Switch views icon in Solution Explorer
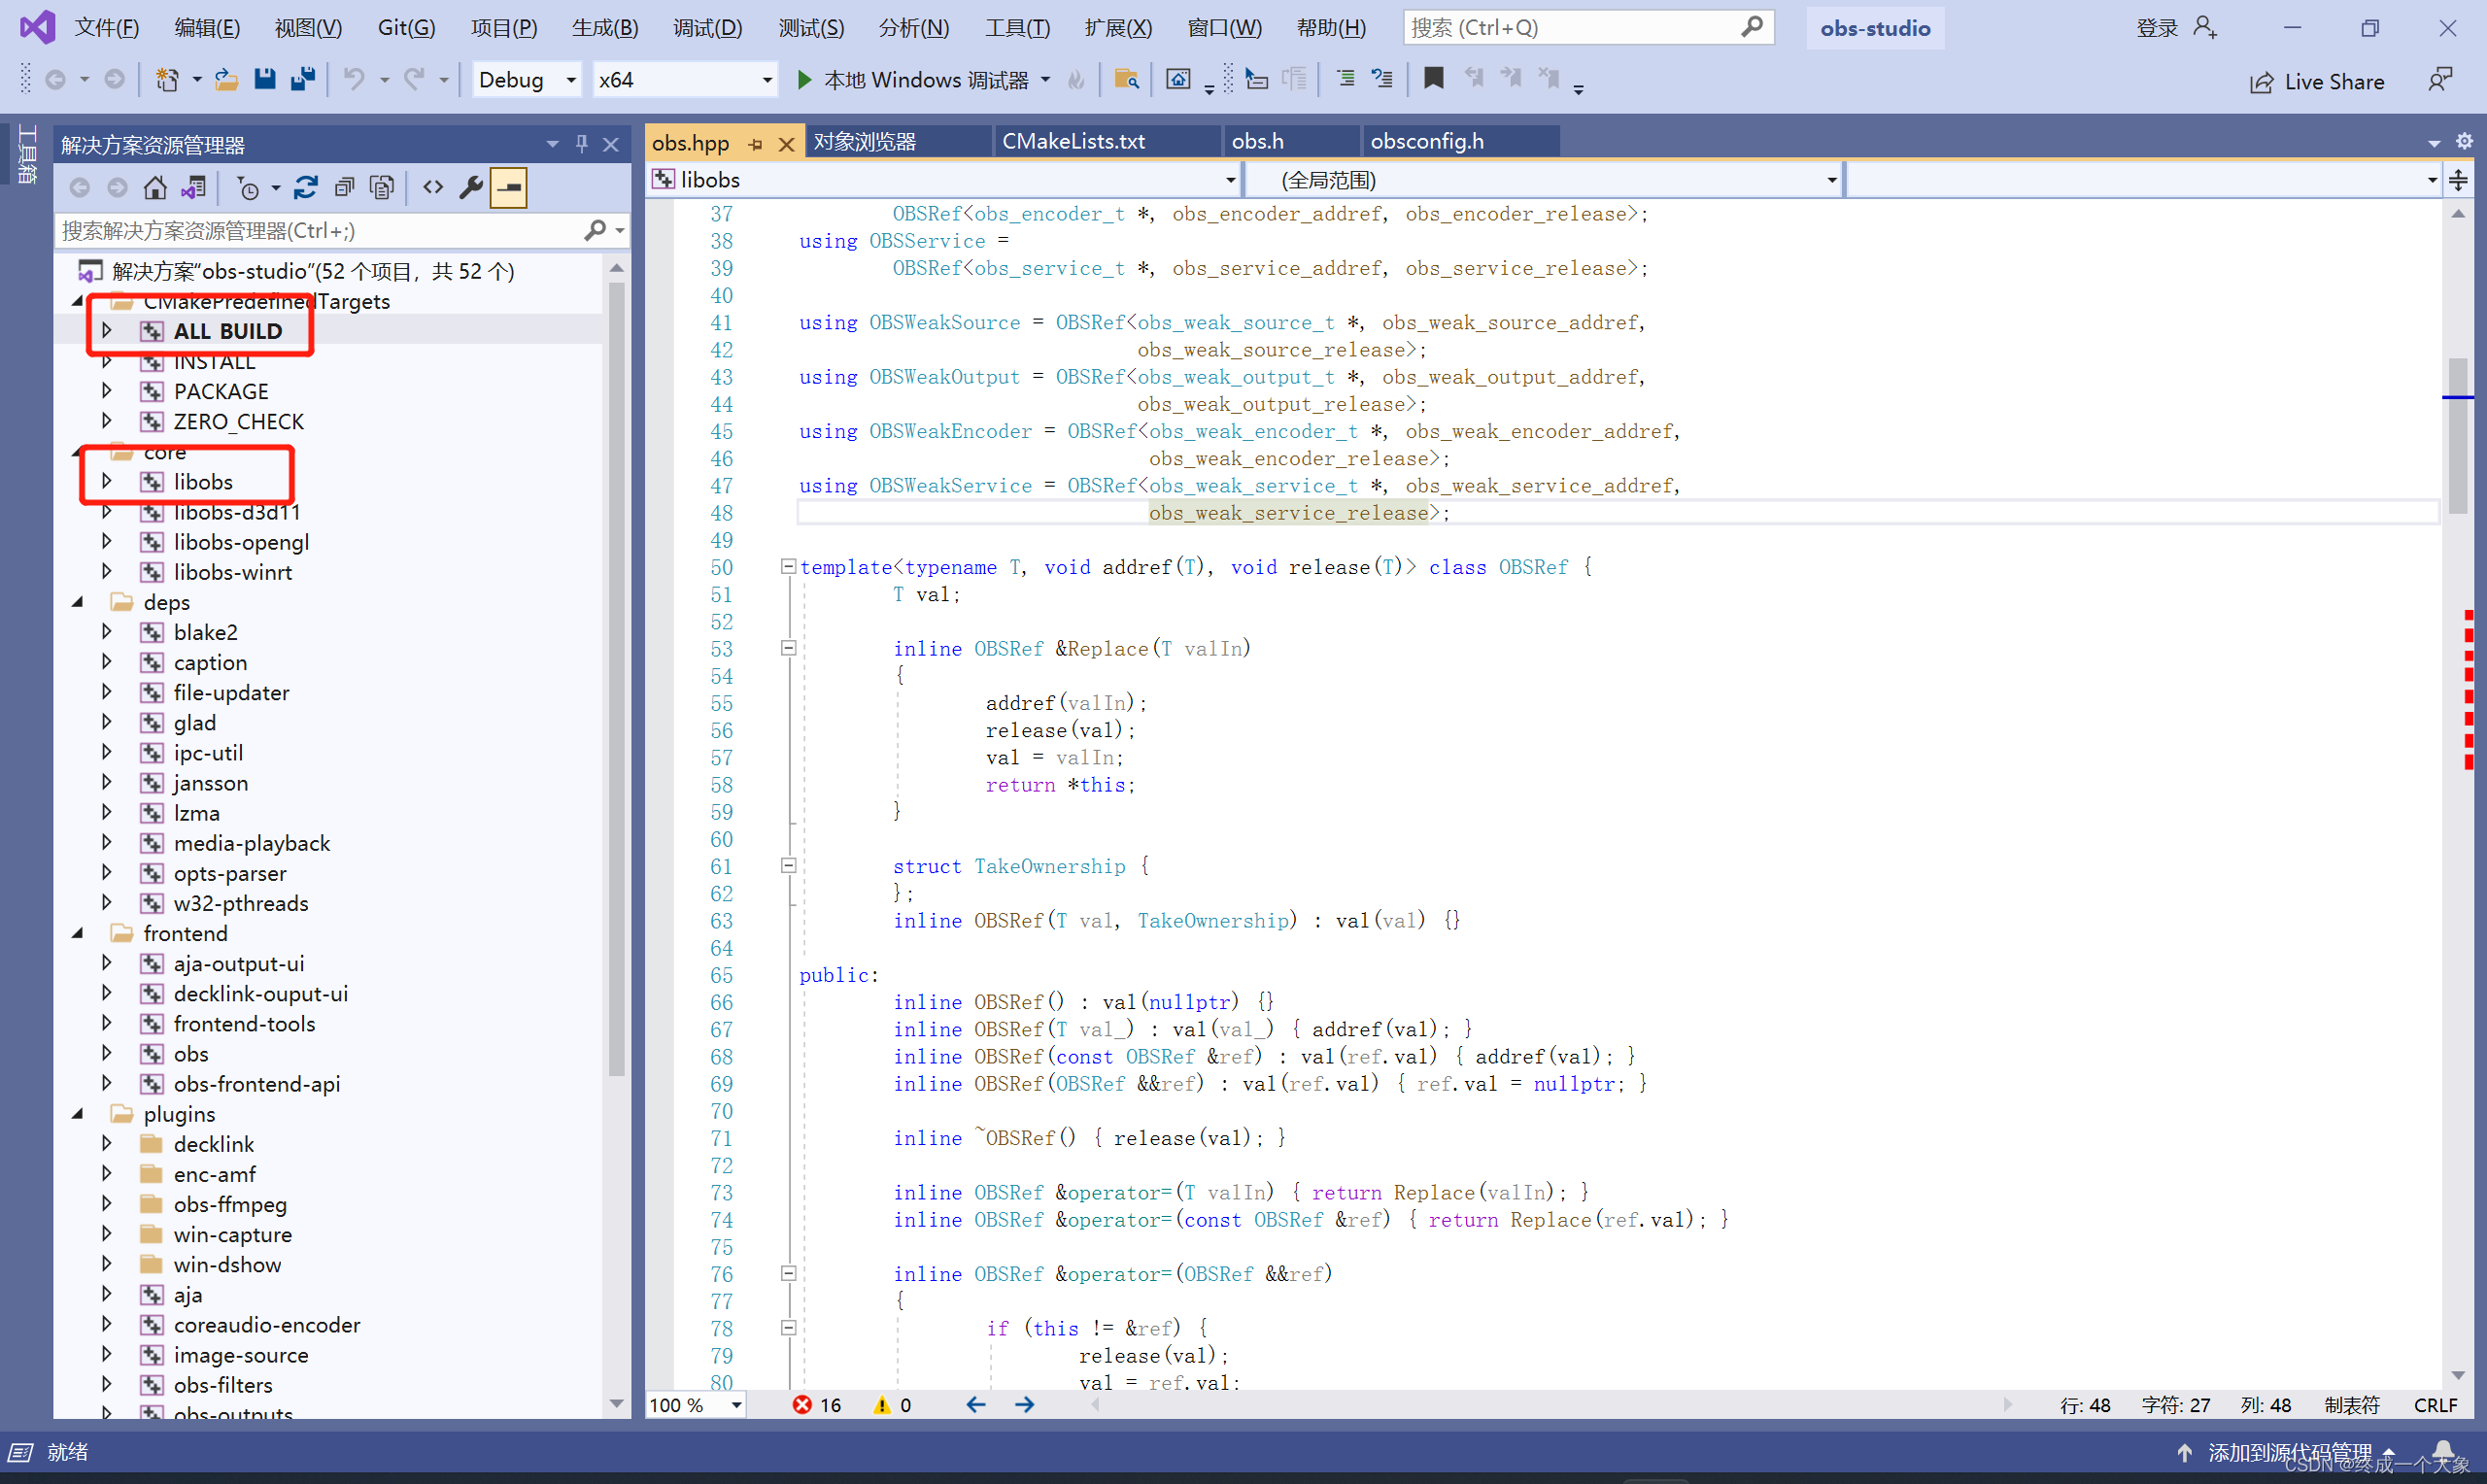Screen dimensions: 2487x1484 tap(193, 188)
